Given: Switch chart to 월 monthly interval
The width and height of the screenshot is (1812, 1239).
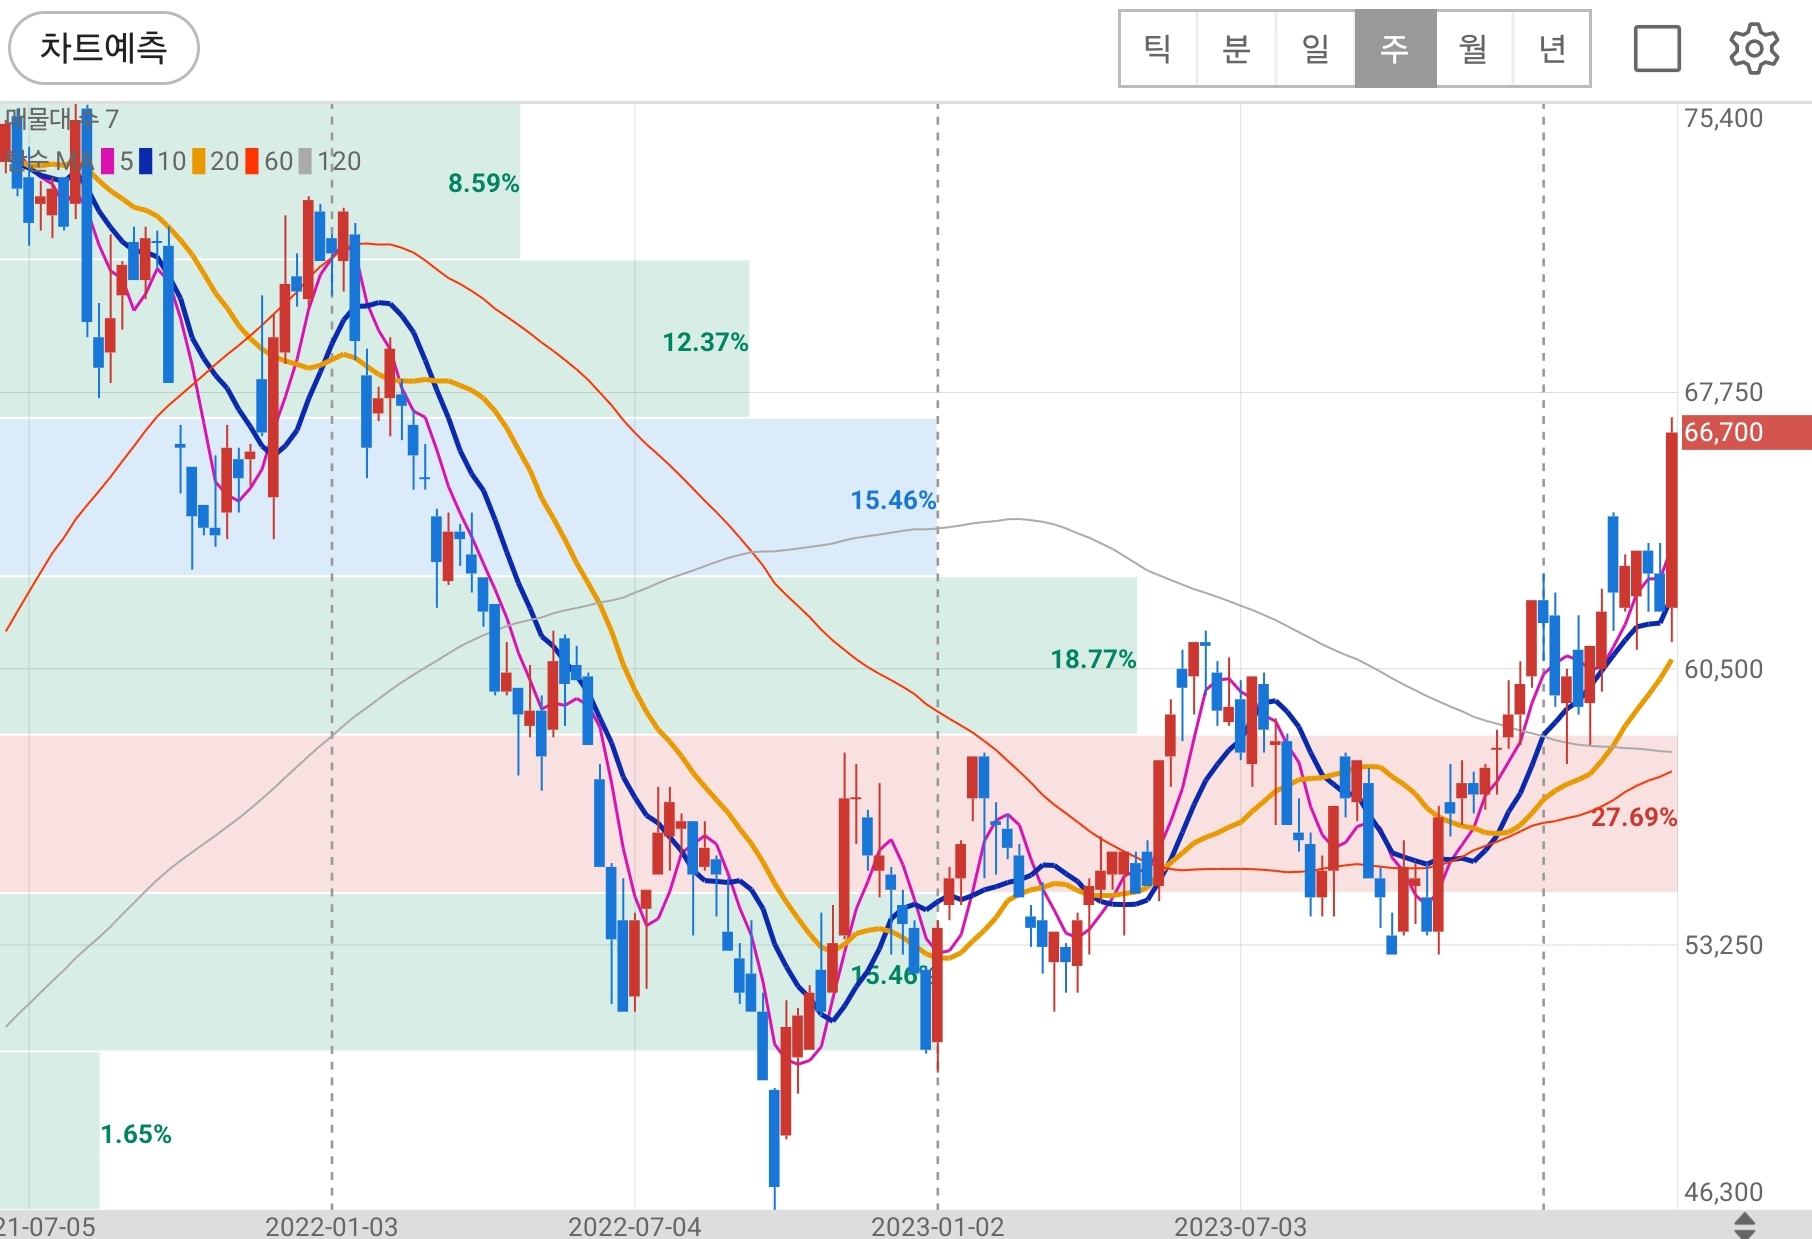Looking at the screenshot, I should (1474, 49).
